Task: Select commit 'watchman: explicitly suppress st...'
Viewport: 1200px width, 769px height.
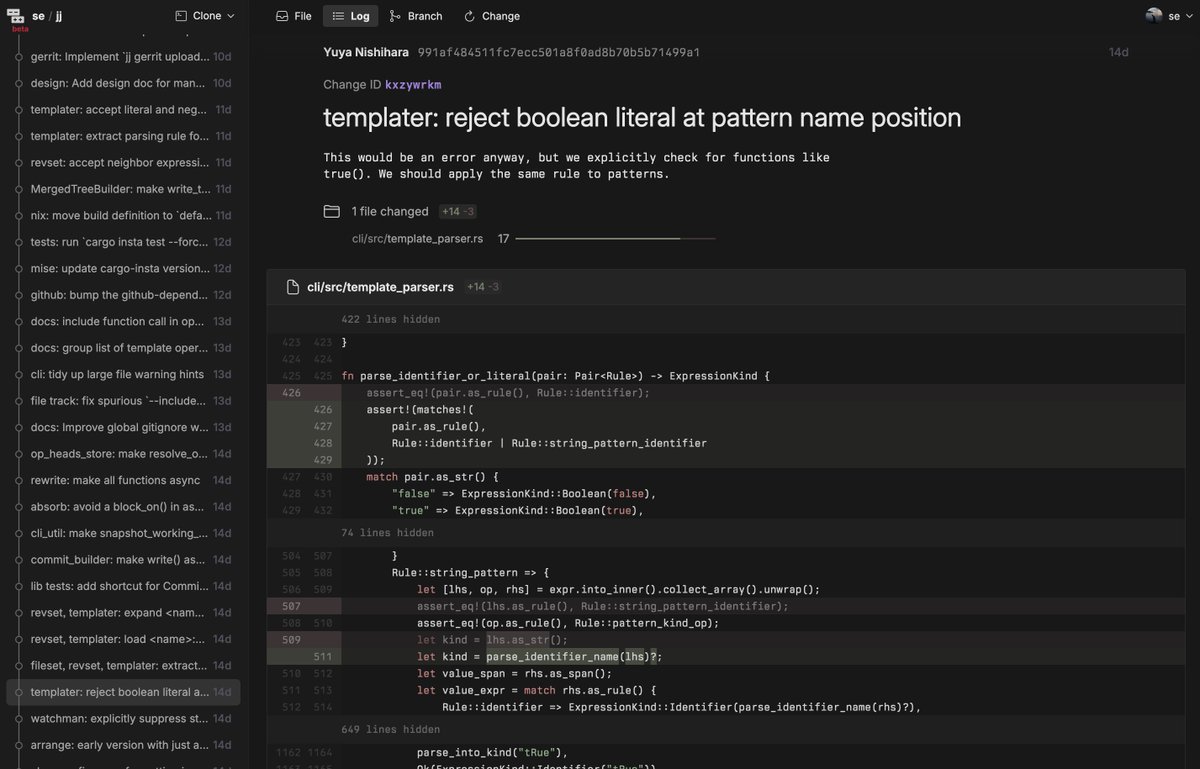Action: pos(124,719)
